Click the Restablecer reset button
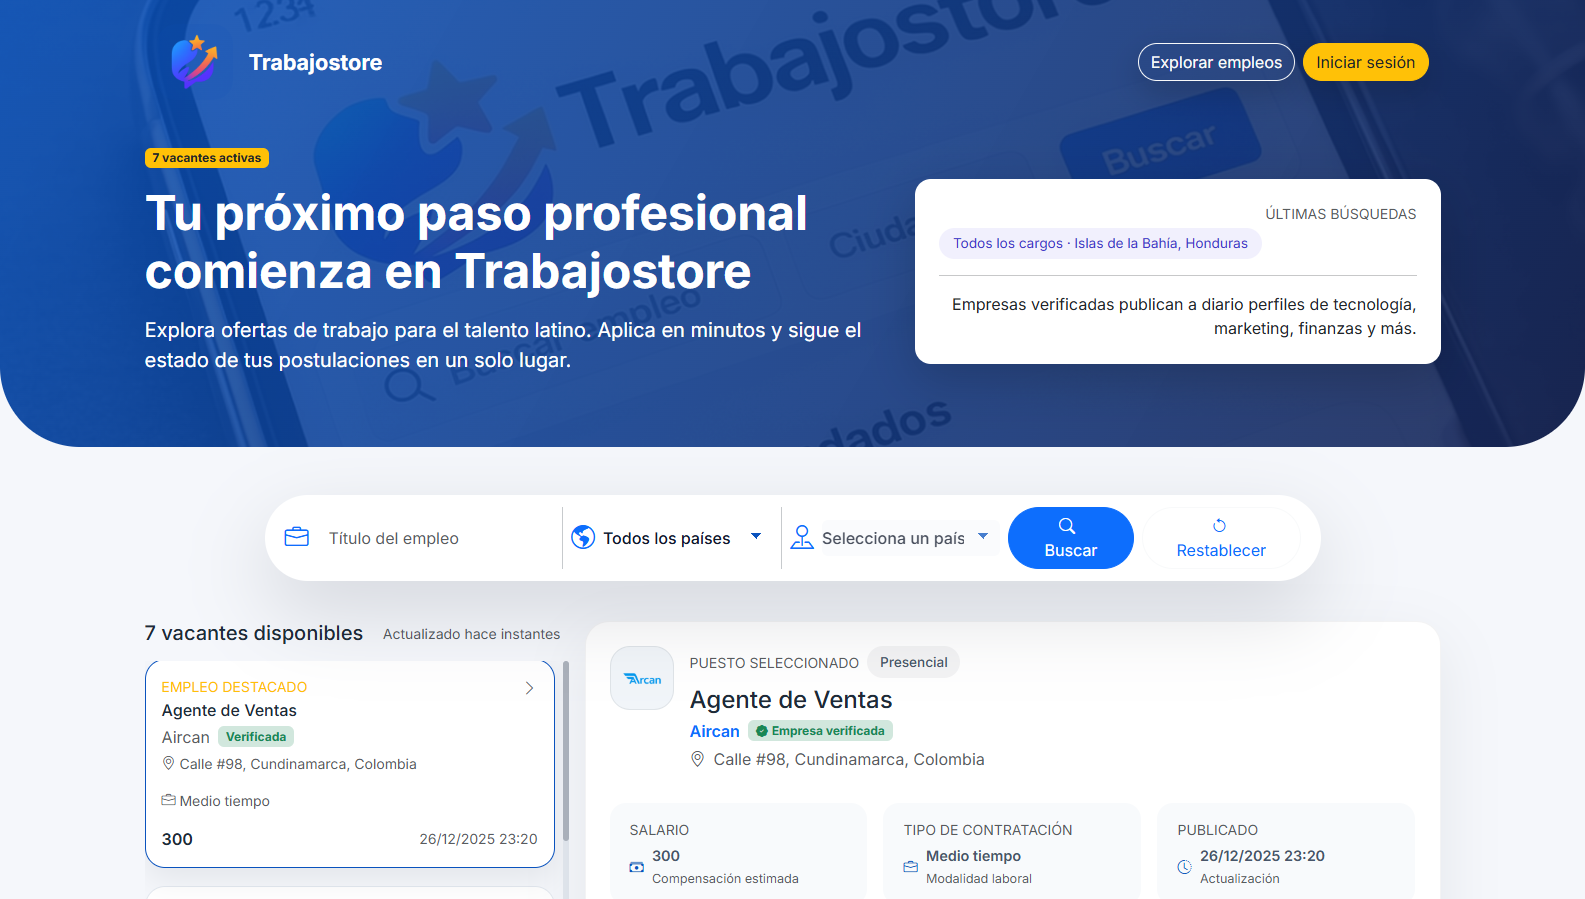The image size is (1585, 899). point(1221,538)
